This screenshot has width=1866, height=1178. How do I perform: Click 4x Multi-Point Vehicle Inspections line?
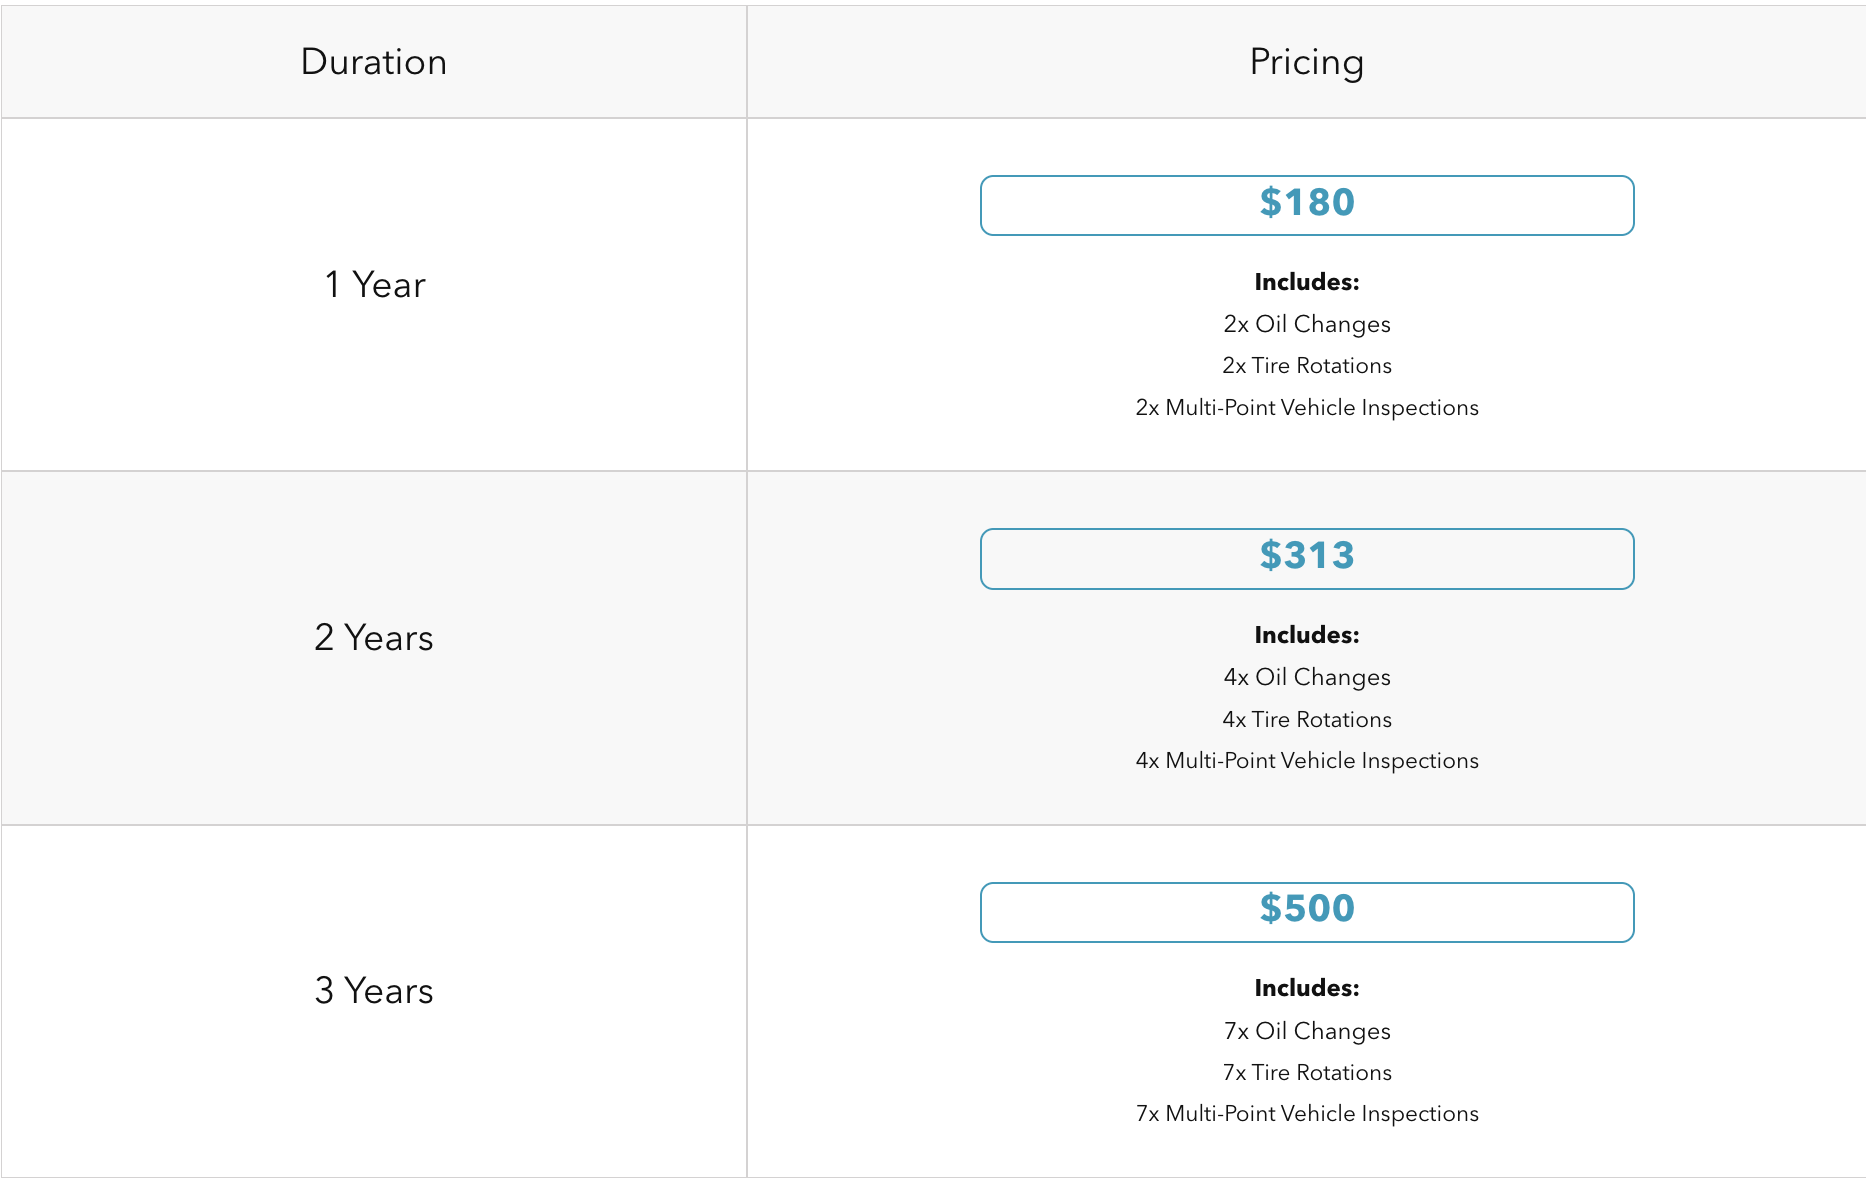tap(1307, 761)
